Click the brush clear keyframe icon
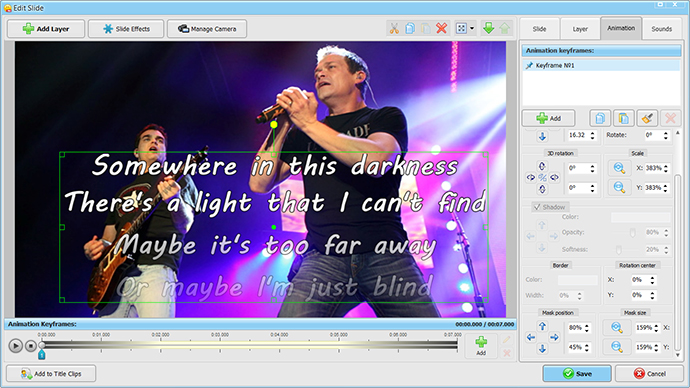690x388 pixels. pyautogui.click(x=647, y=118)
